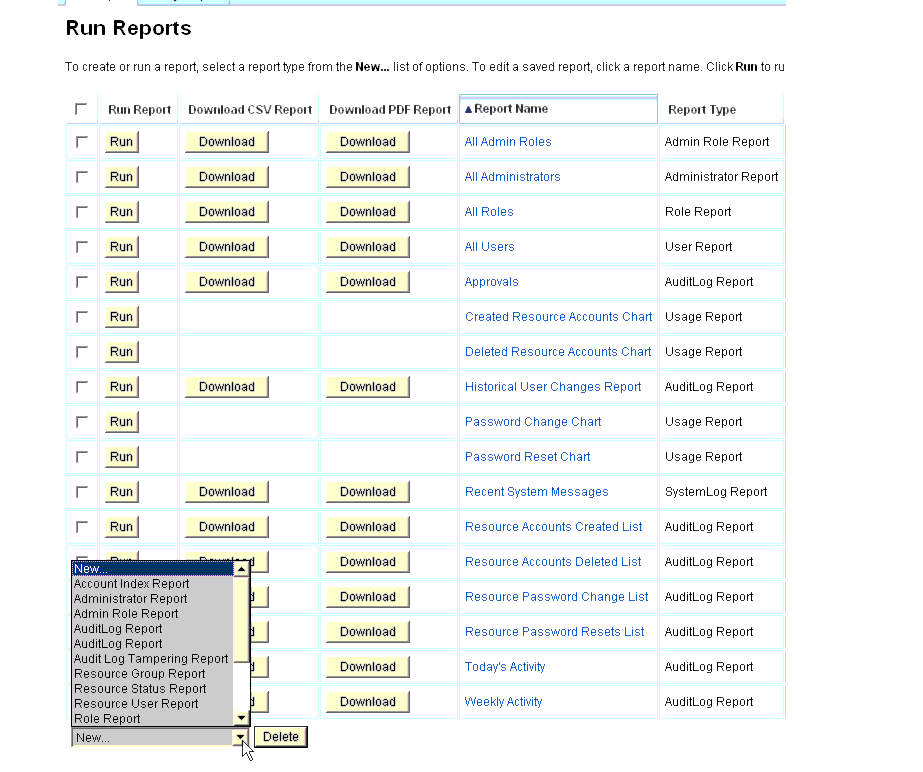Screen dimensions: 923x772
Task: Click the scroll-down arrow in the New... list
Action: click(241, 718)
